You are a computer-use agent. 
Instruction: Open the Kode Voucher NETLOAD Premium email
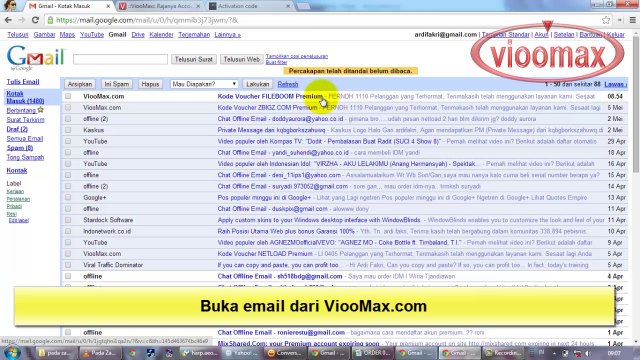tap(265, 253)
